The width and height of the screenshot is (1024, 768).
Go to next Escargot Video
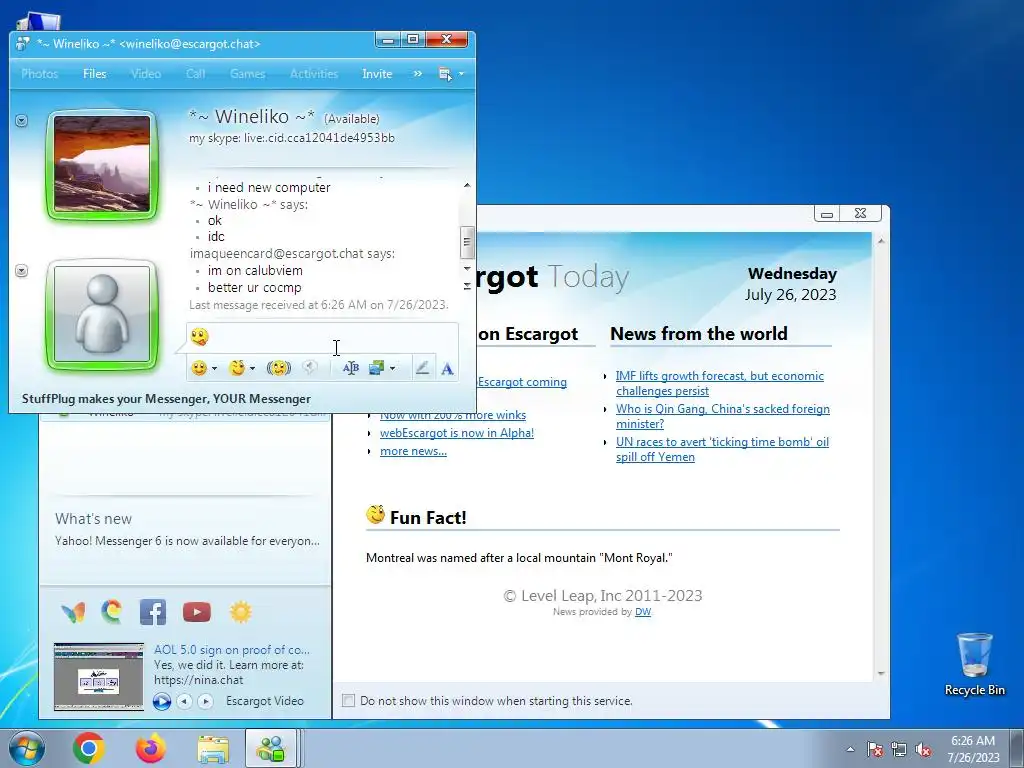pos(205,701)
